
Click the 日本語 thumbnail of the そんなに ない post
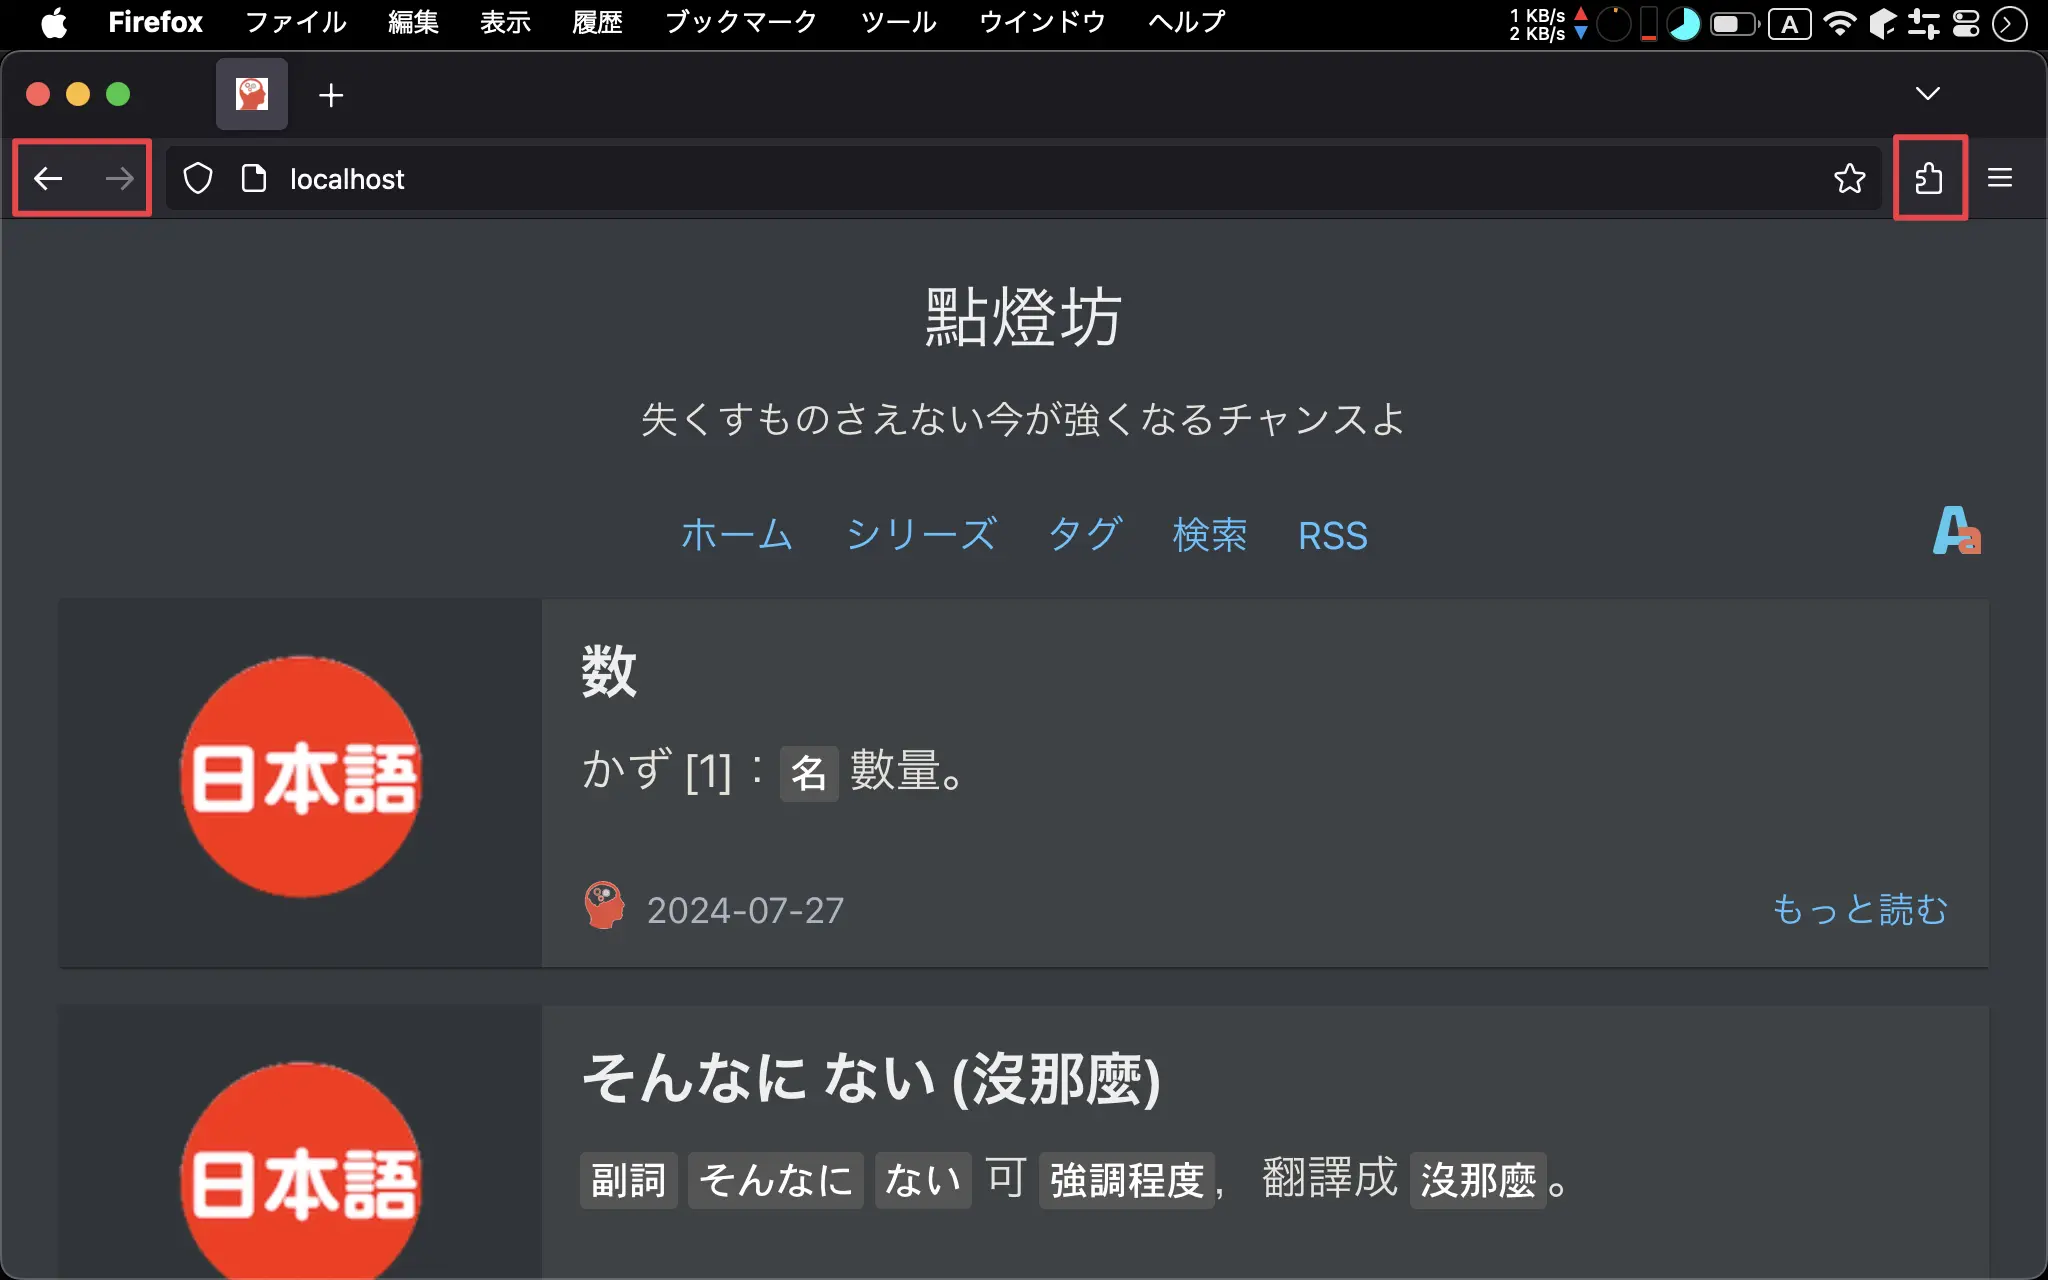tap(301, 1172)
